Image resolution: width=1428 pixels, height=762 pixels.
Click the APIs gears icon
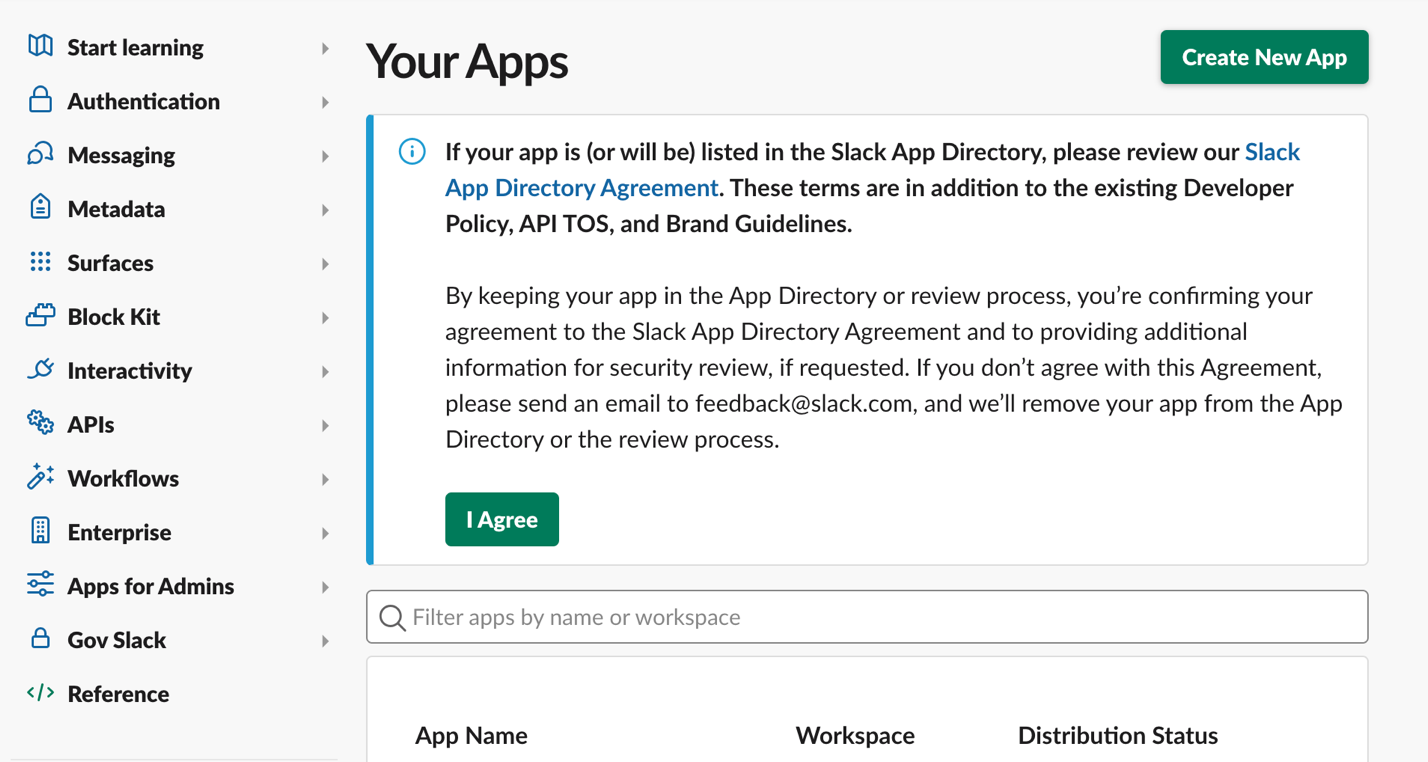[x=40, y=423]
